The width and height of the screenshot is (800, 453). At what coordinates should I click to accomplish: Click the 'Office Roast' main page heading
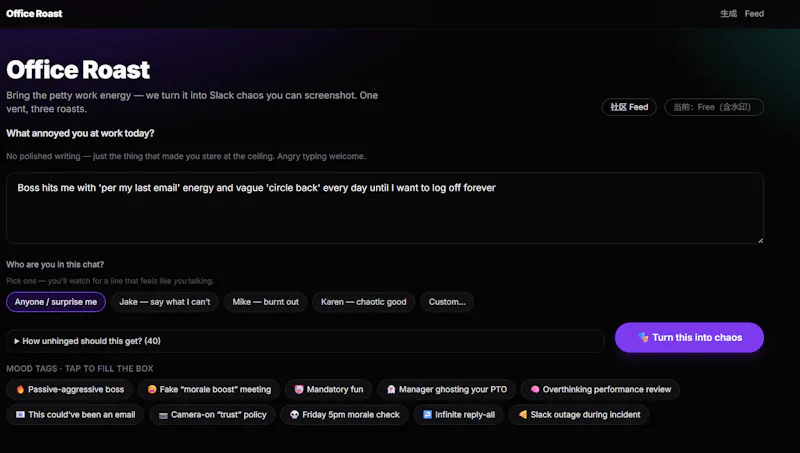pyautogui.click(x=78, y=70)
